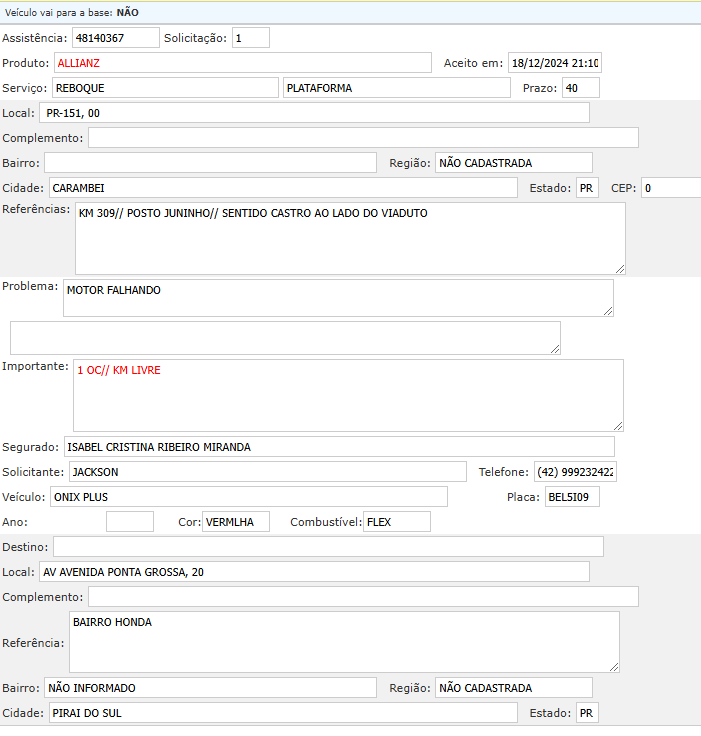Click the destination Estado field PR
Screen dimensions: 701x736
tap(587, 713)
